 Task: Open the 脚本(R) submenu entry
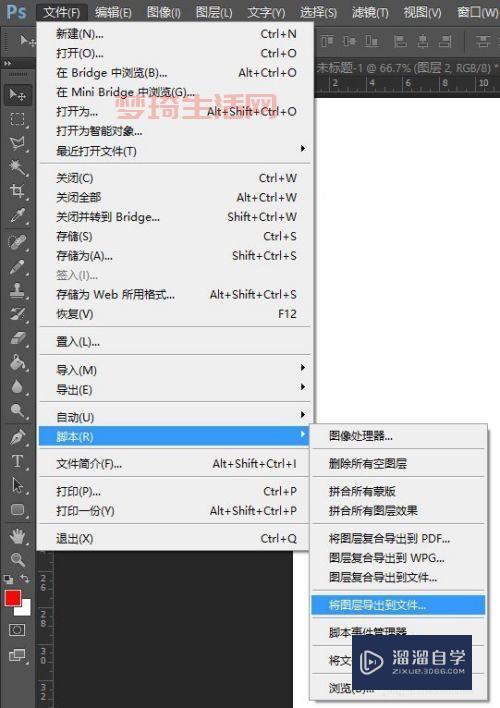tap(175, 436)
